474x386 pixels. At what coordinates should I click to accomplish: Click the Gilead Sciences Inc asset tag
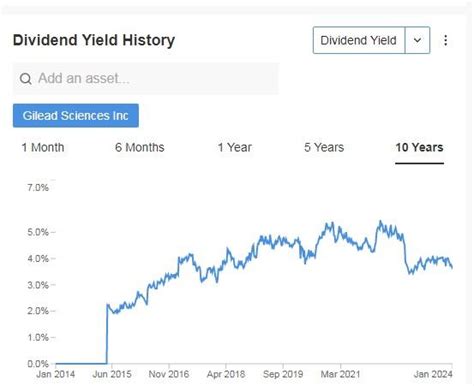point(76,115)
